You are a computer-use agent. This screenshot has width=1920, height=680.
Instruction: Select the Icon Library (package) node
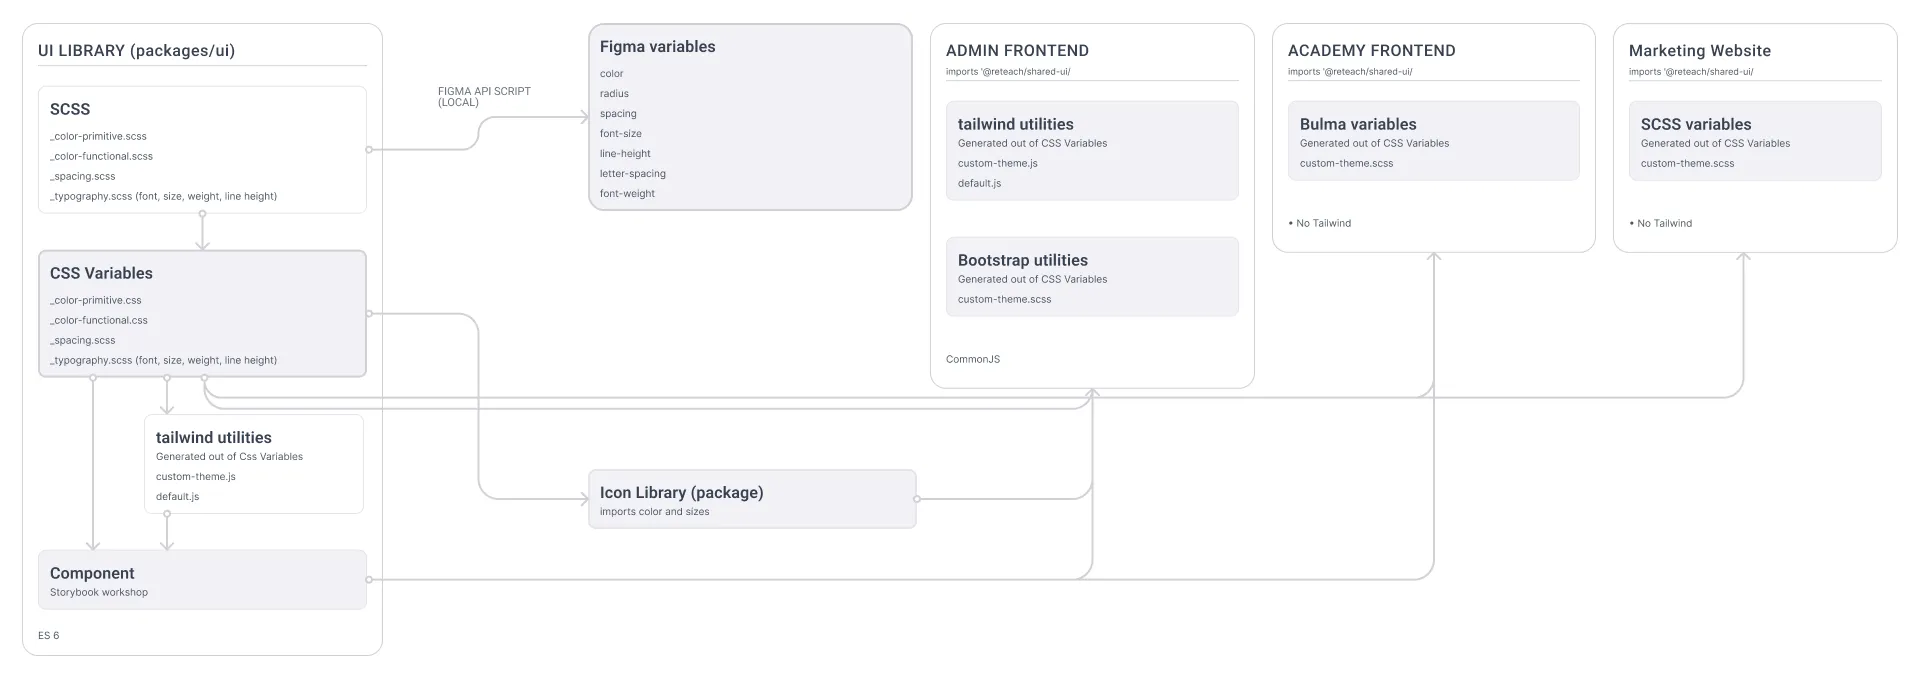click(x=751, y=499)
